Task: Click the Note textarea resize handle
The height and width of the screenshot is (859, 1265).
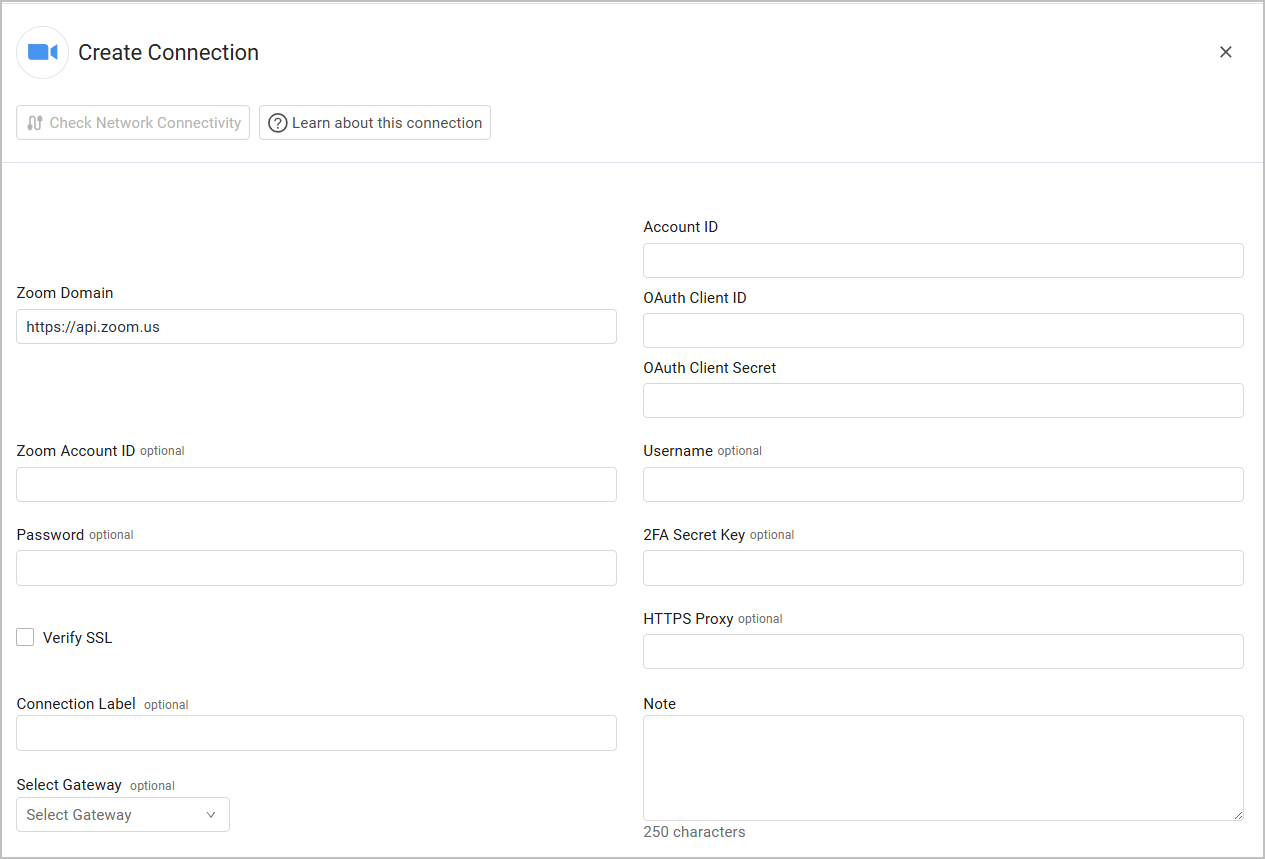Action: [1238, 815]
